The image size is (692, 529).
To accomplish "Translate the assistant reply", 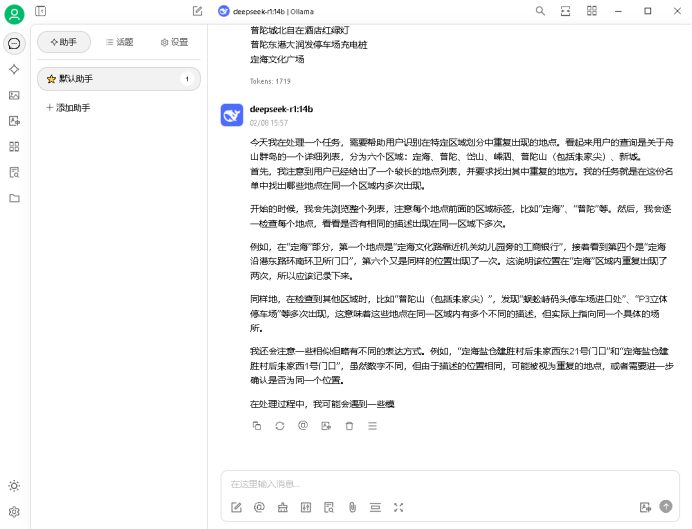I will [326, 426].
